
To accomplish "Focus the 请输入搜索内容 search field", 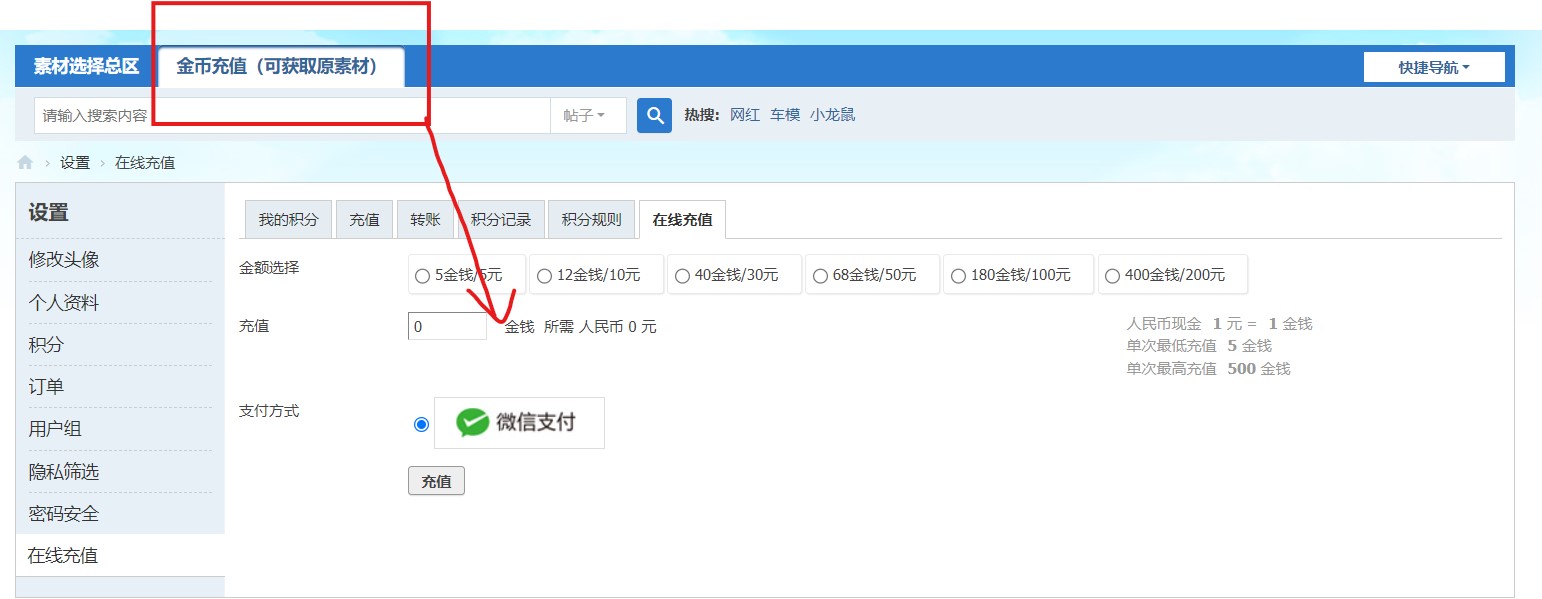I will (292, 115).
